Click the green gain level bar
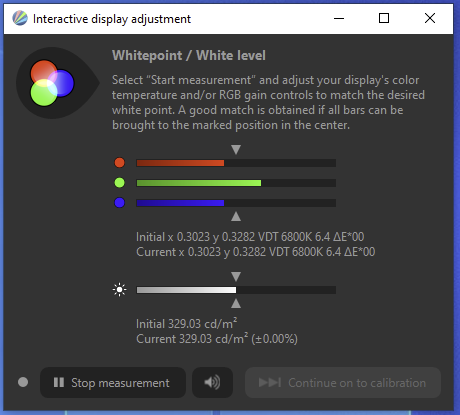This screenshot has width=460, height=415. click(236, 183)
